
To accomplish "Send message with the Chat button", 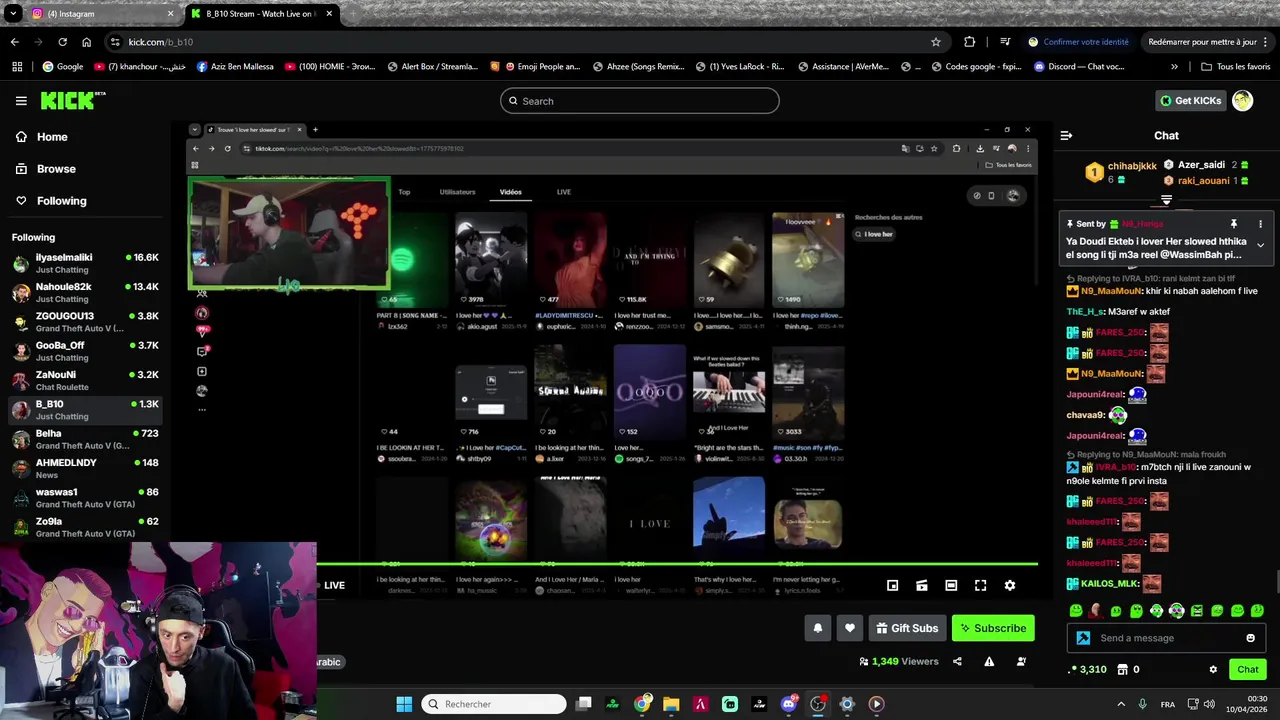I will (x=1247, y=669).
